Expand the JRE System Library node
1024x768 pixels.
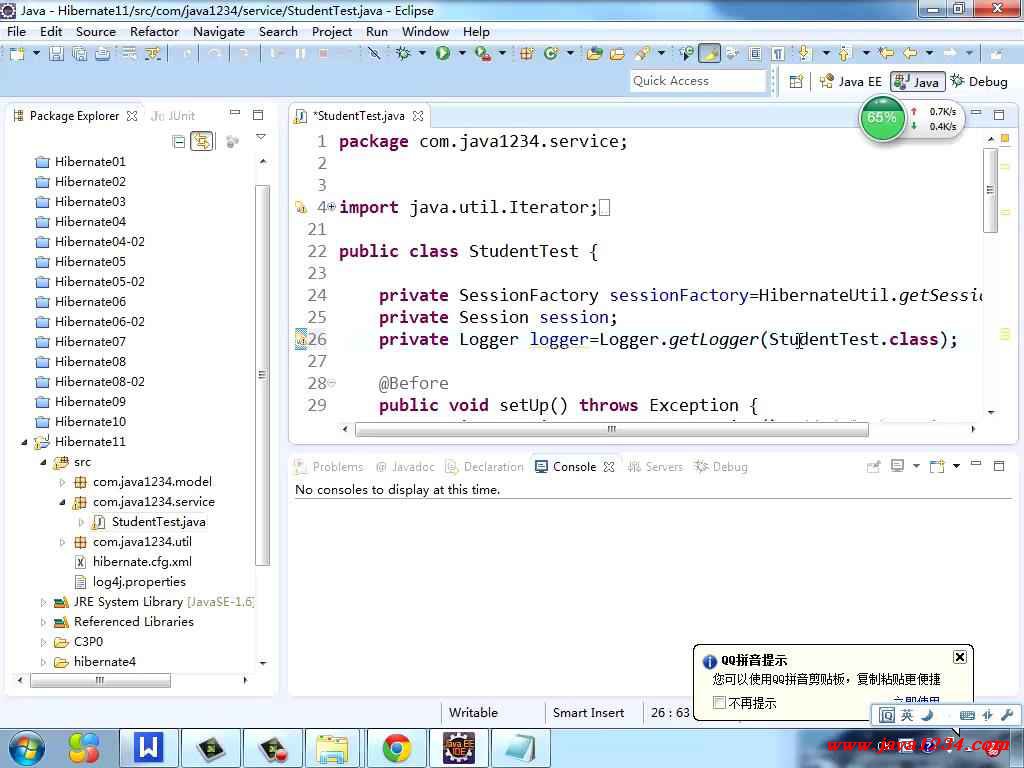pyautogui.click(x=43, y=603)
